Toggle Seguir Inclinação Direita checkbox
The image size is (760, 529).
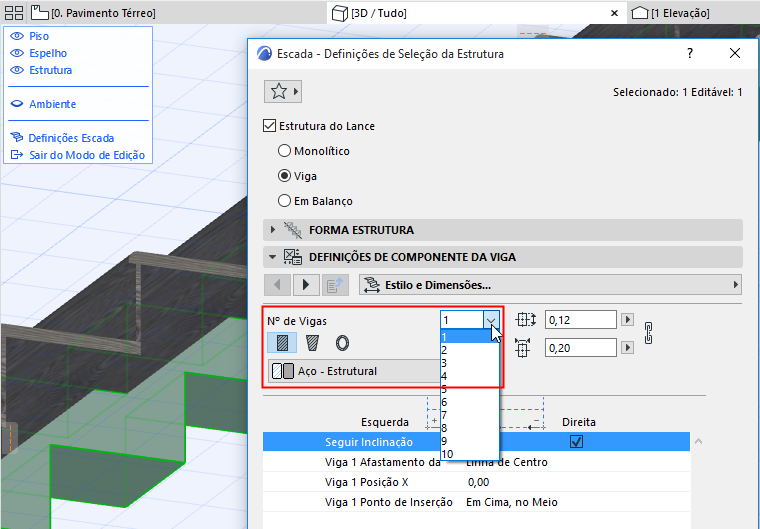pos(576,442)
